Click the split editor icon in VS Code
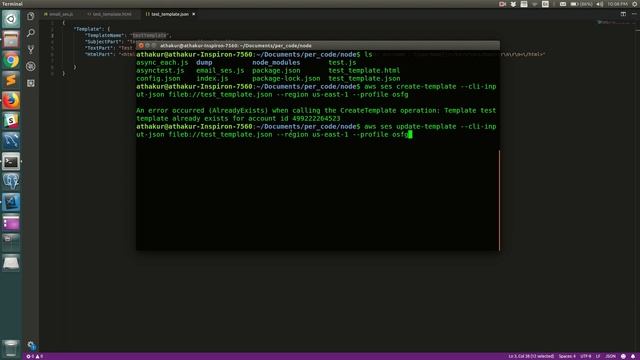This screenshot has width=640, height=360. coord(623,14)
